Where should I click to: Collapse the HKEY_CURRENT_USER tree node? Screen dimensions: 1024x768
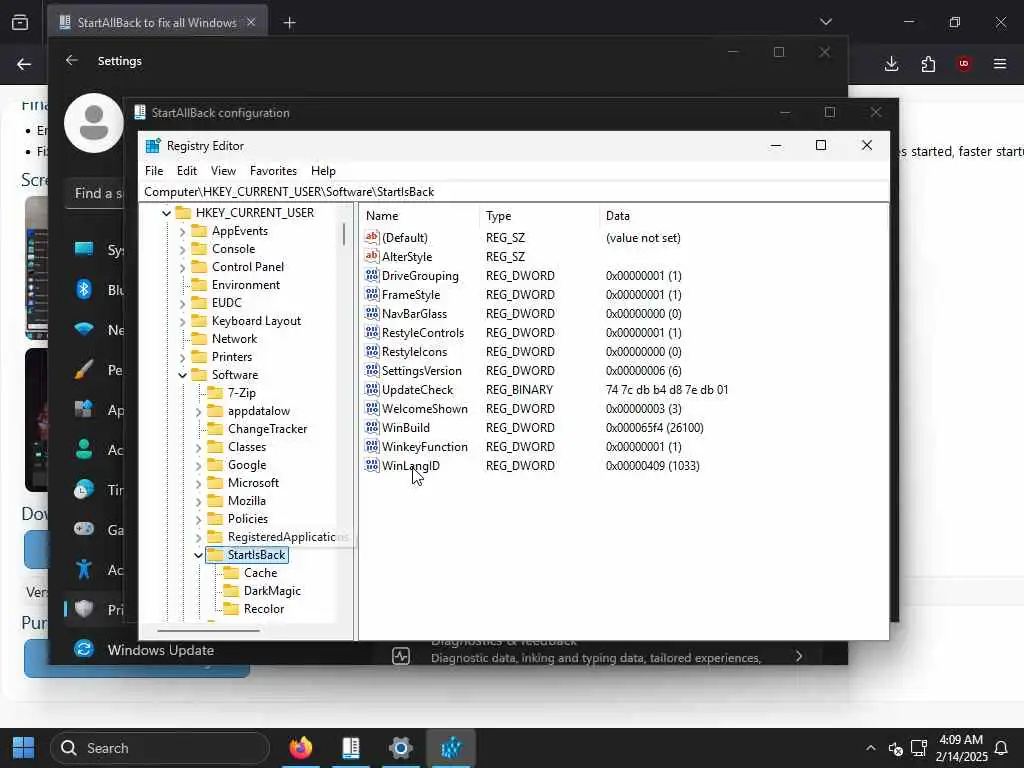tap(167, 213)
